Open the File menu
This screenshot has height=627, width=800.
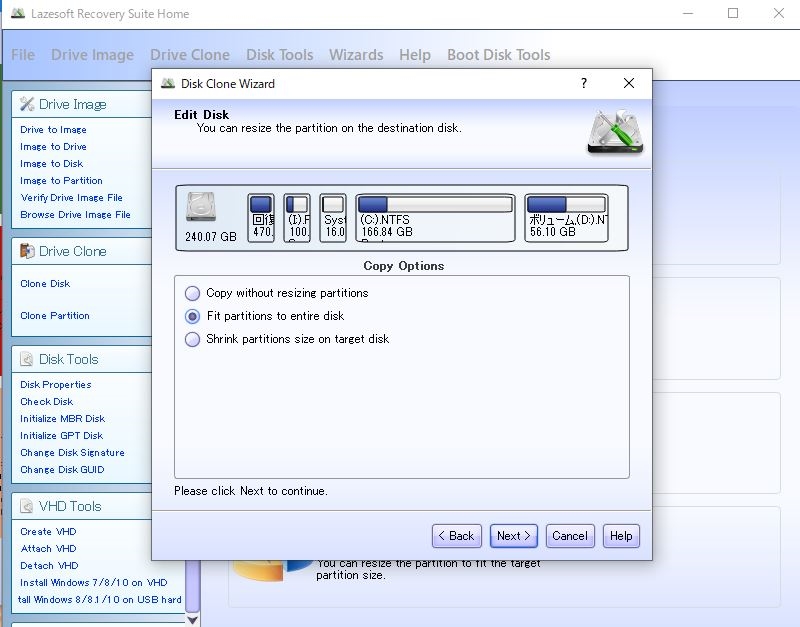tap(23, 55)
